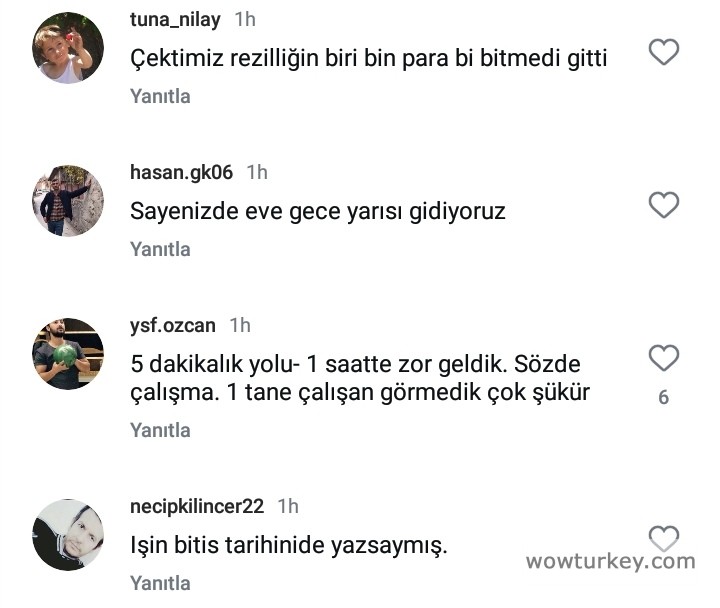This screenshot has width=720, height=608.
Task: Open necipkilincer22's profile picture
Action: [68, 535]
